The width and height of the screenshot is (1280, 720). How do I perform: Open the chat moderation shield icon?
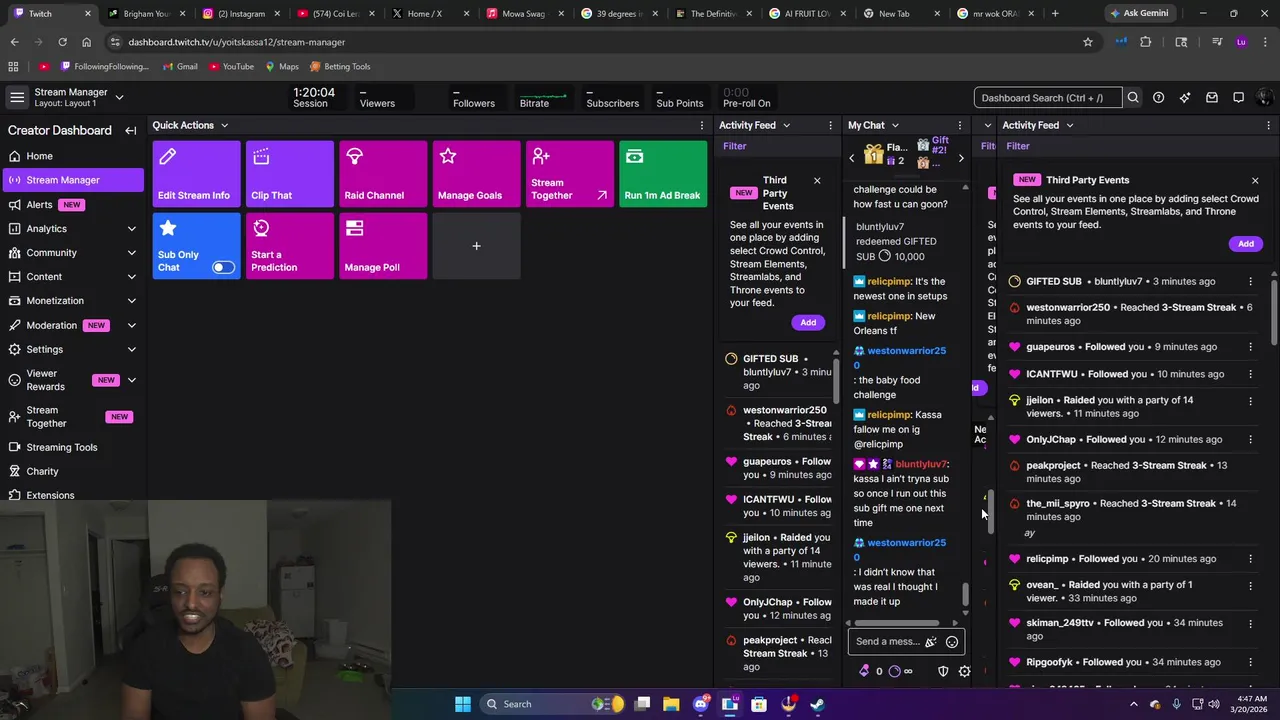tap(942, 671)
